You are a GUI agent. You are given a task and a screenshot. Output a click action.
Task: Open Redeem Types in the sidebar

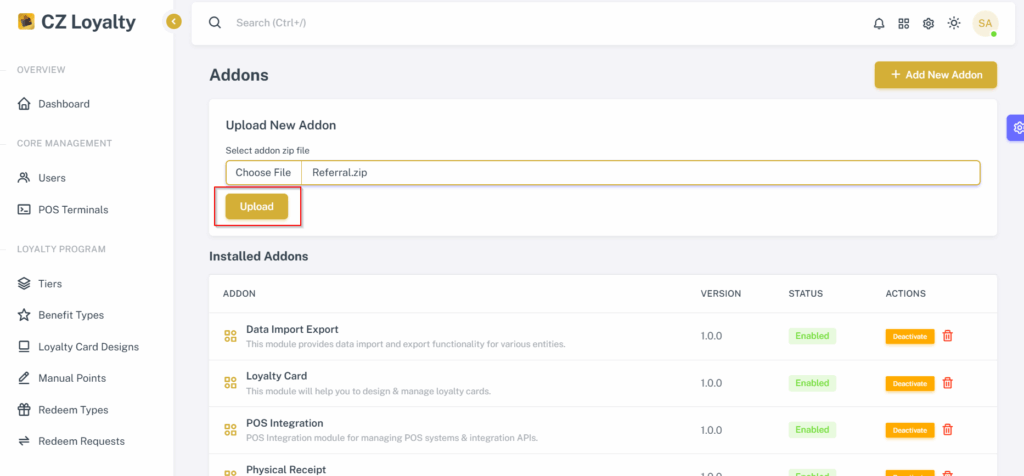click(73, 410)
